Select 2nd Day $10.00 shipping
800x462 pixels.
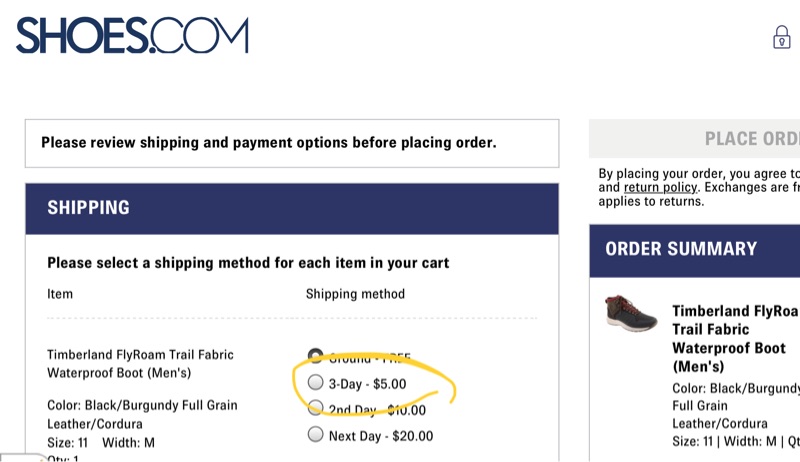click(x=316, y=408)
